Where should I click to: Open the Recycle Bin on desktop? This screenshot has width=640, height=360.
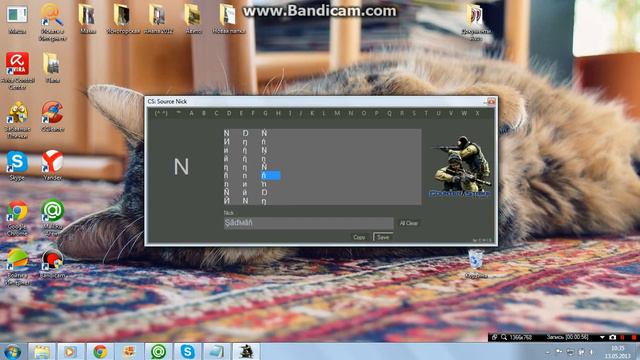[x=476, y=264]
